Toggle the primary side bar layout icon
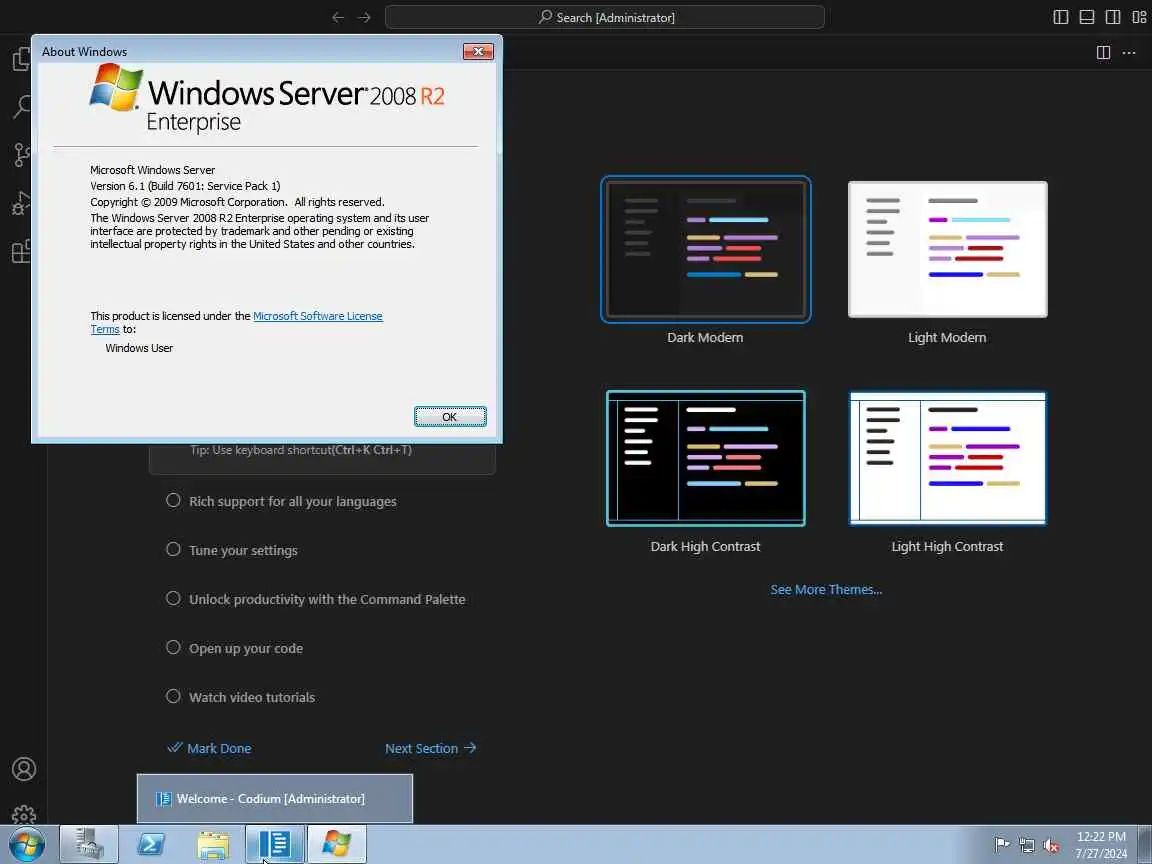The width and height of the screenshot is (1152, 864). (x=1060, y=17)
